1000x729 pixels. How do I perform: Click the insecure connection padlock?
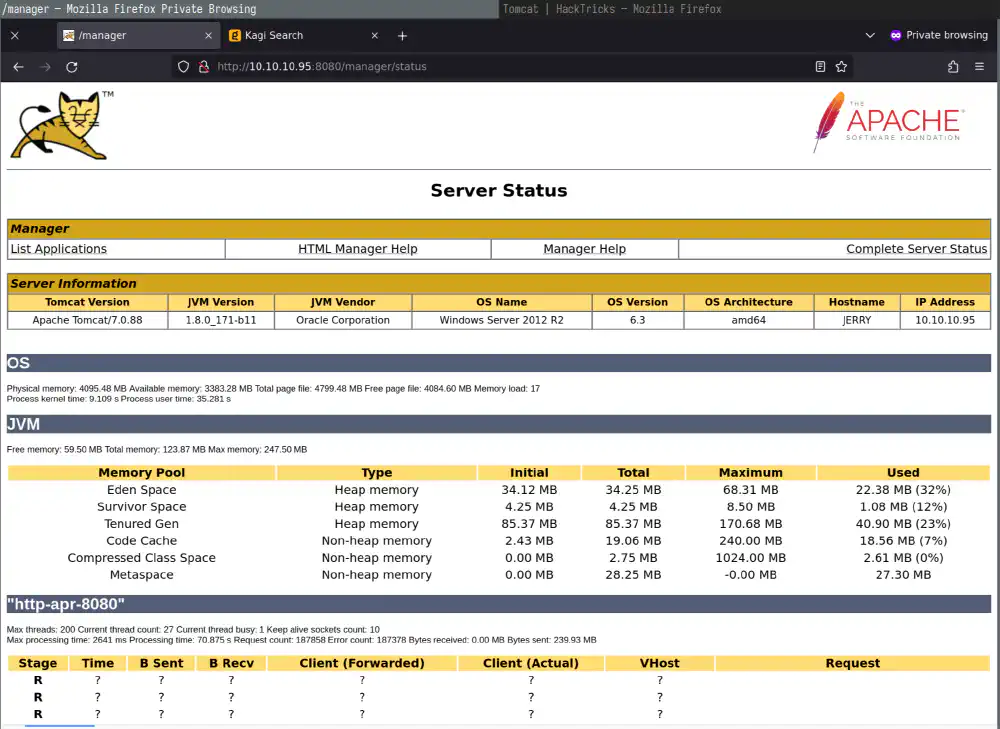203,67
